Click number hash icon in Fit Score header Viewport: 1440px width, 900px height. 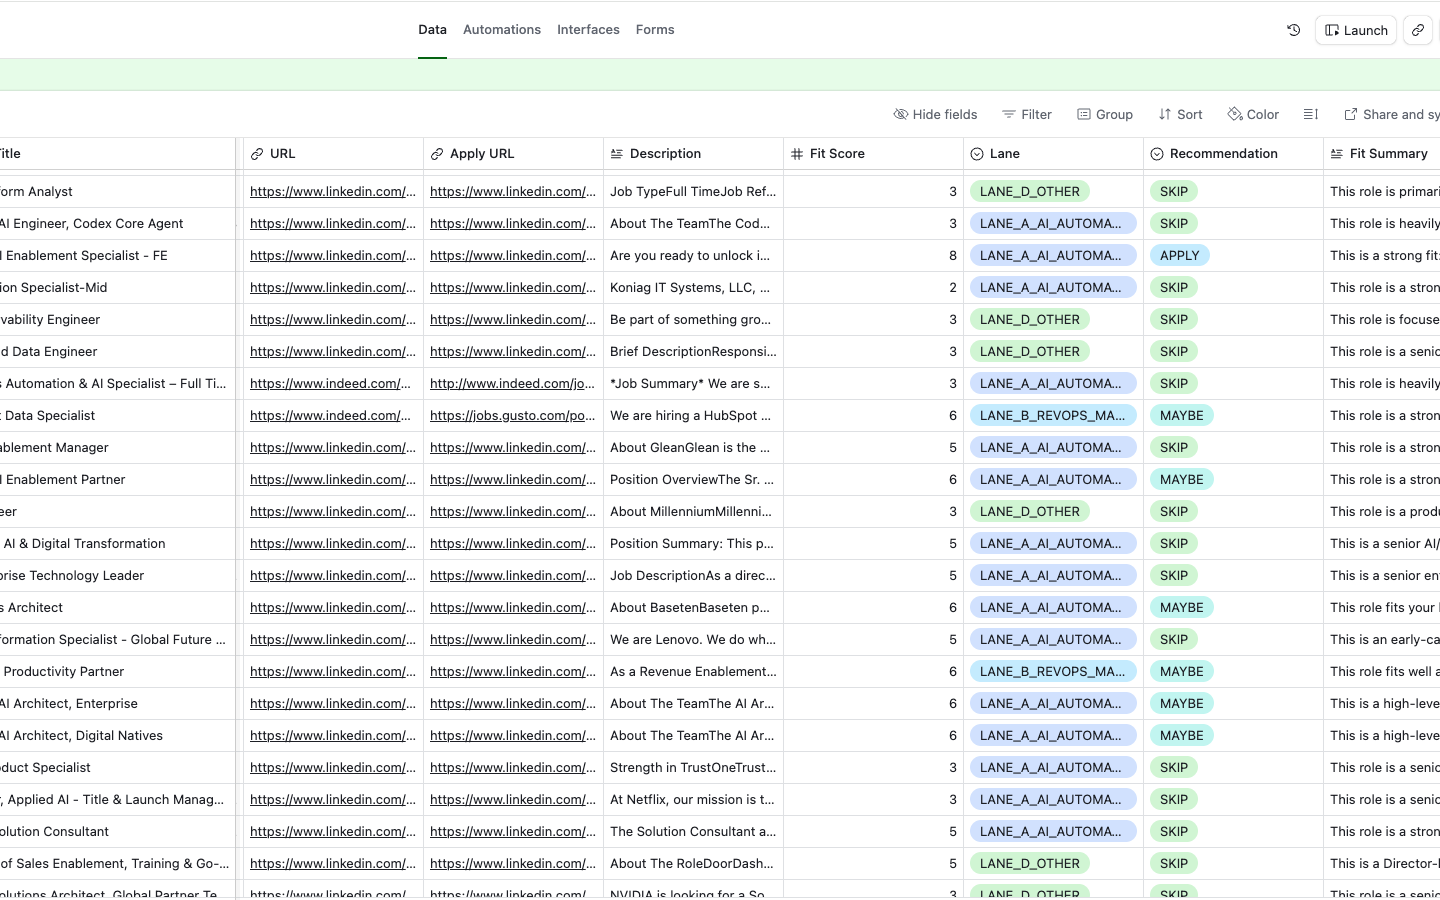click(x=797, y=154)
